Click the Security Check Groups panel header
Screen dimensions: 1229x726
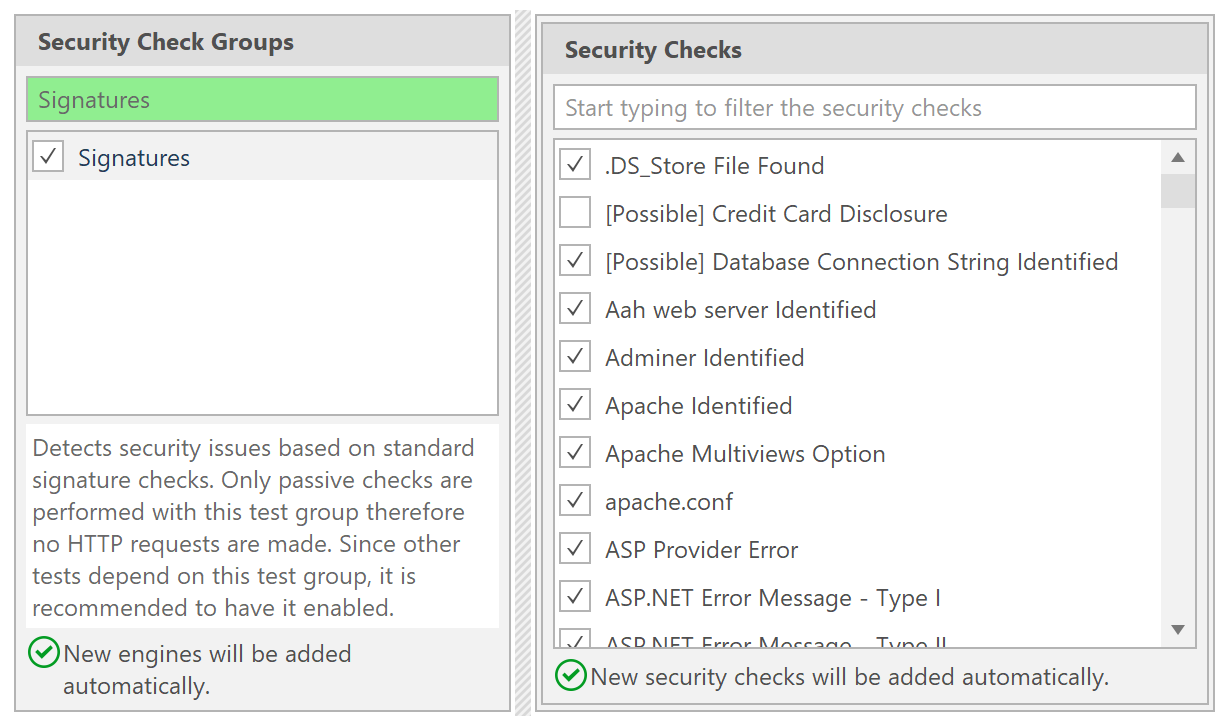[165, 42]
